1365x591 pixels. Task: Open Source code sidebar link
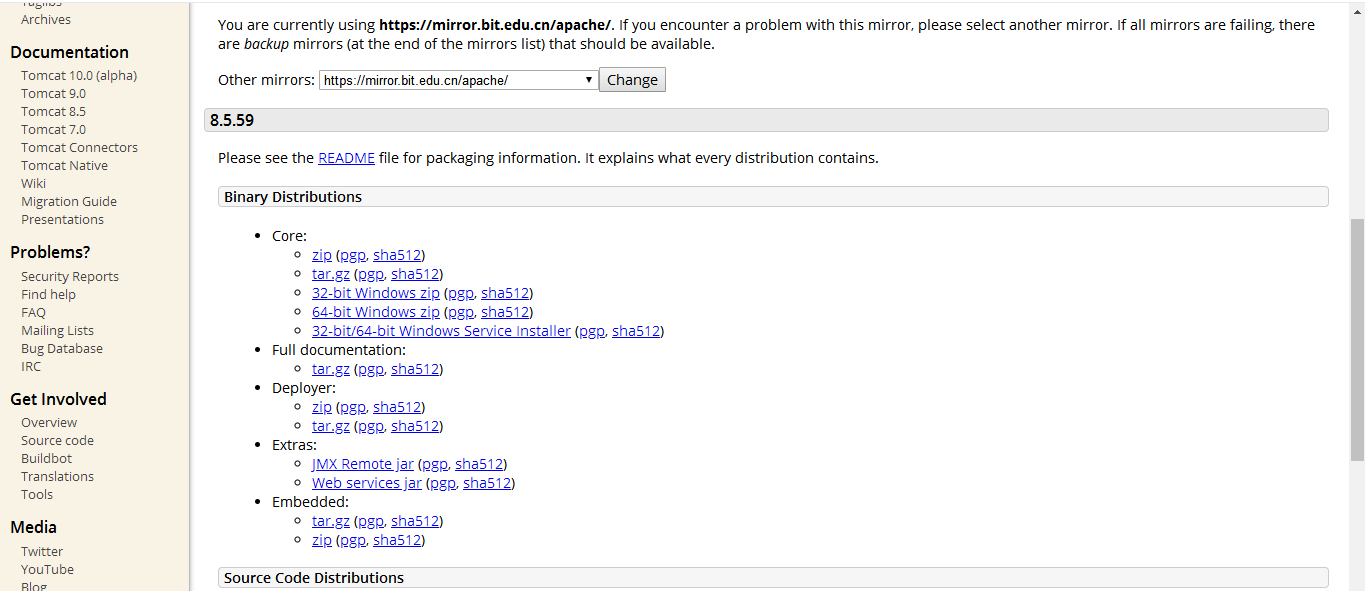point(57,440)
